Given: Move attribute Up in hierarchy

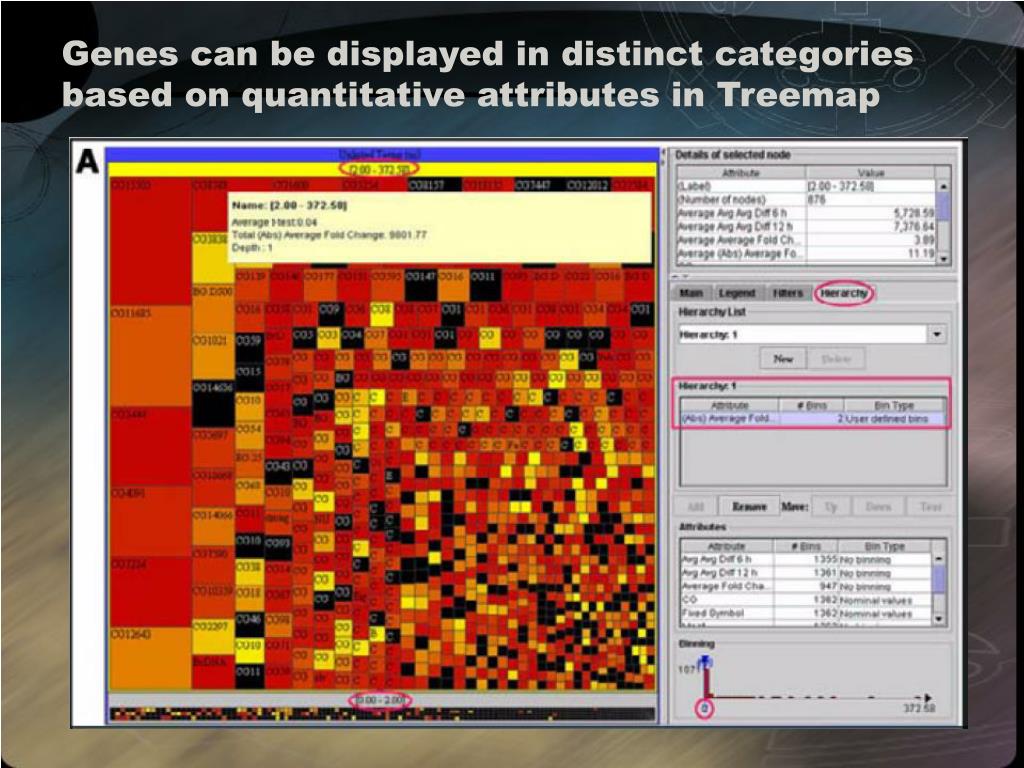Looking at the screenshot, I should tap(831, 506).
